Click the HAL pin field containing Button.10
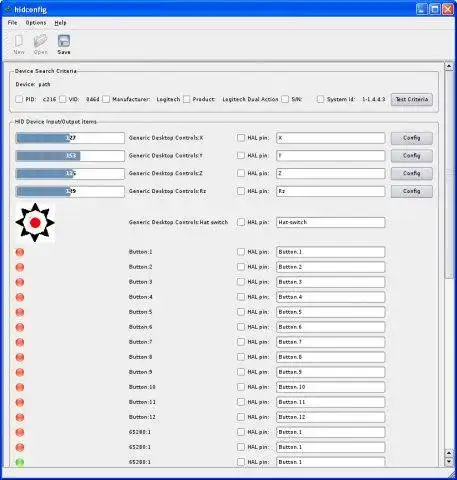The image size is (457, 480). [x=331, y=387]
